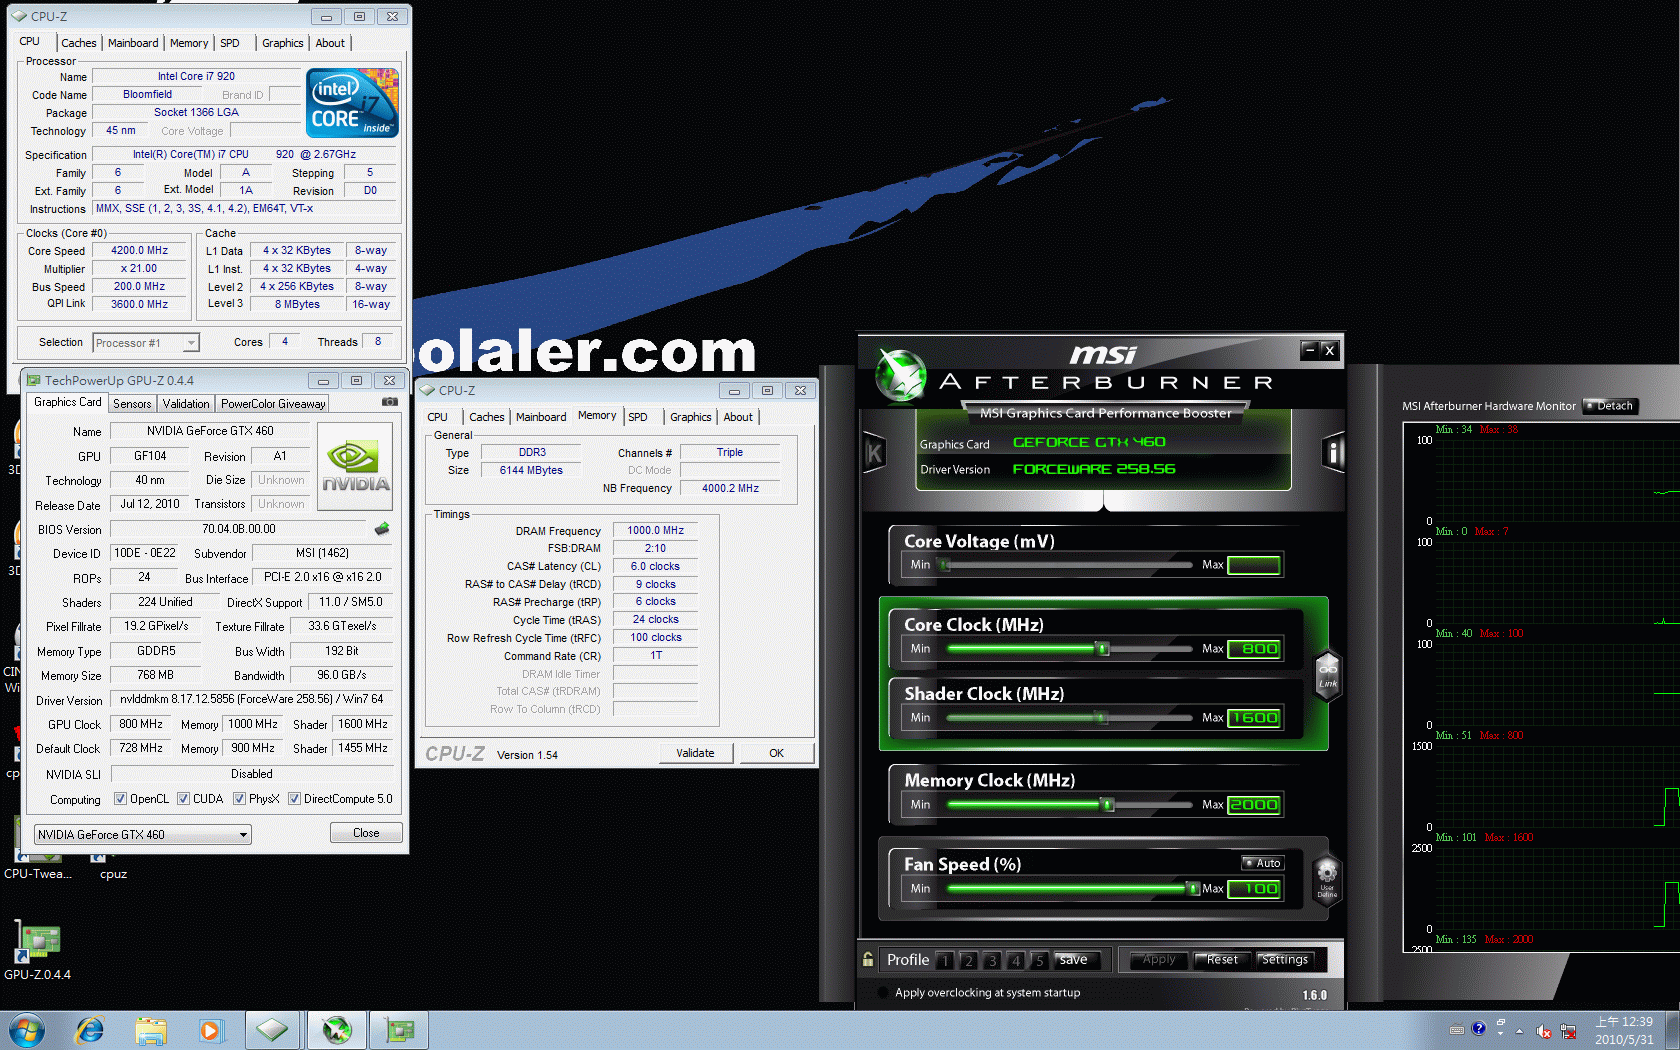Viewport: 1680px width, 1050px height.
Task: Click the NVIDIA logo in GPU-Z
Action: [355, 467]
